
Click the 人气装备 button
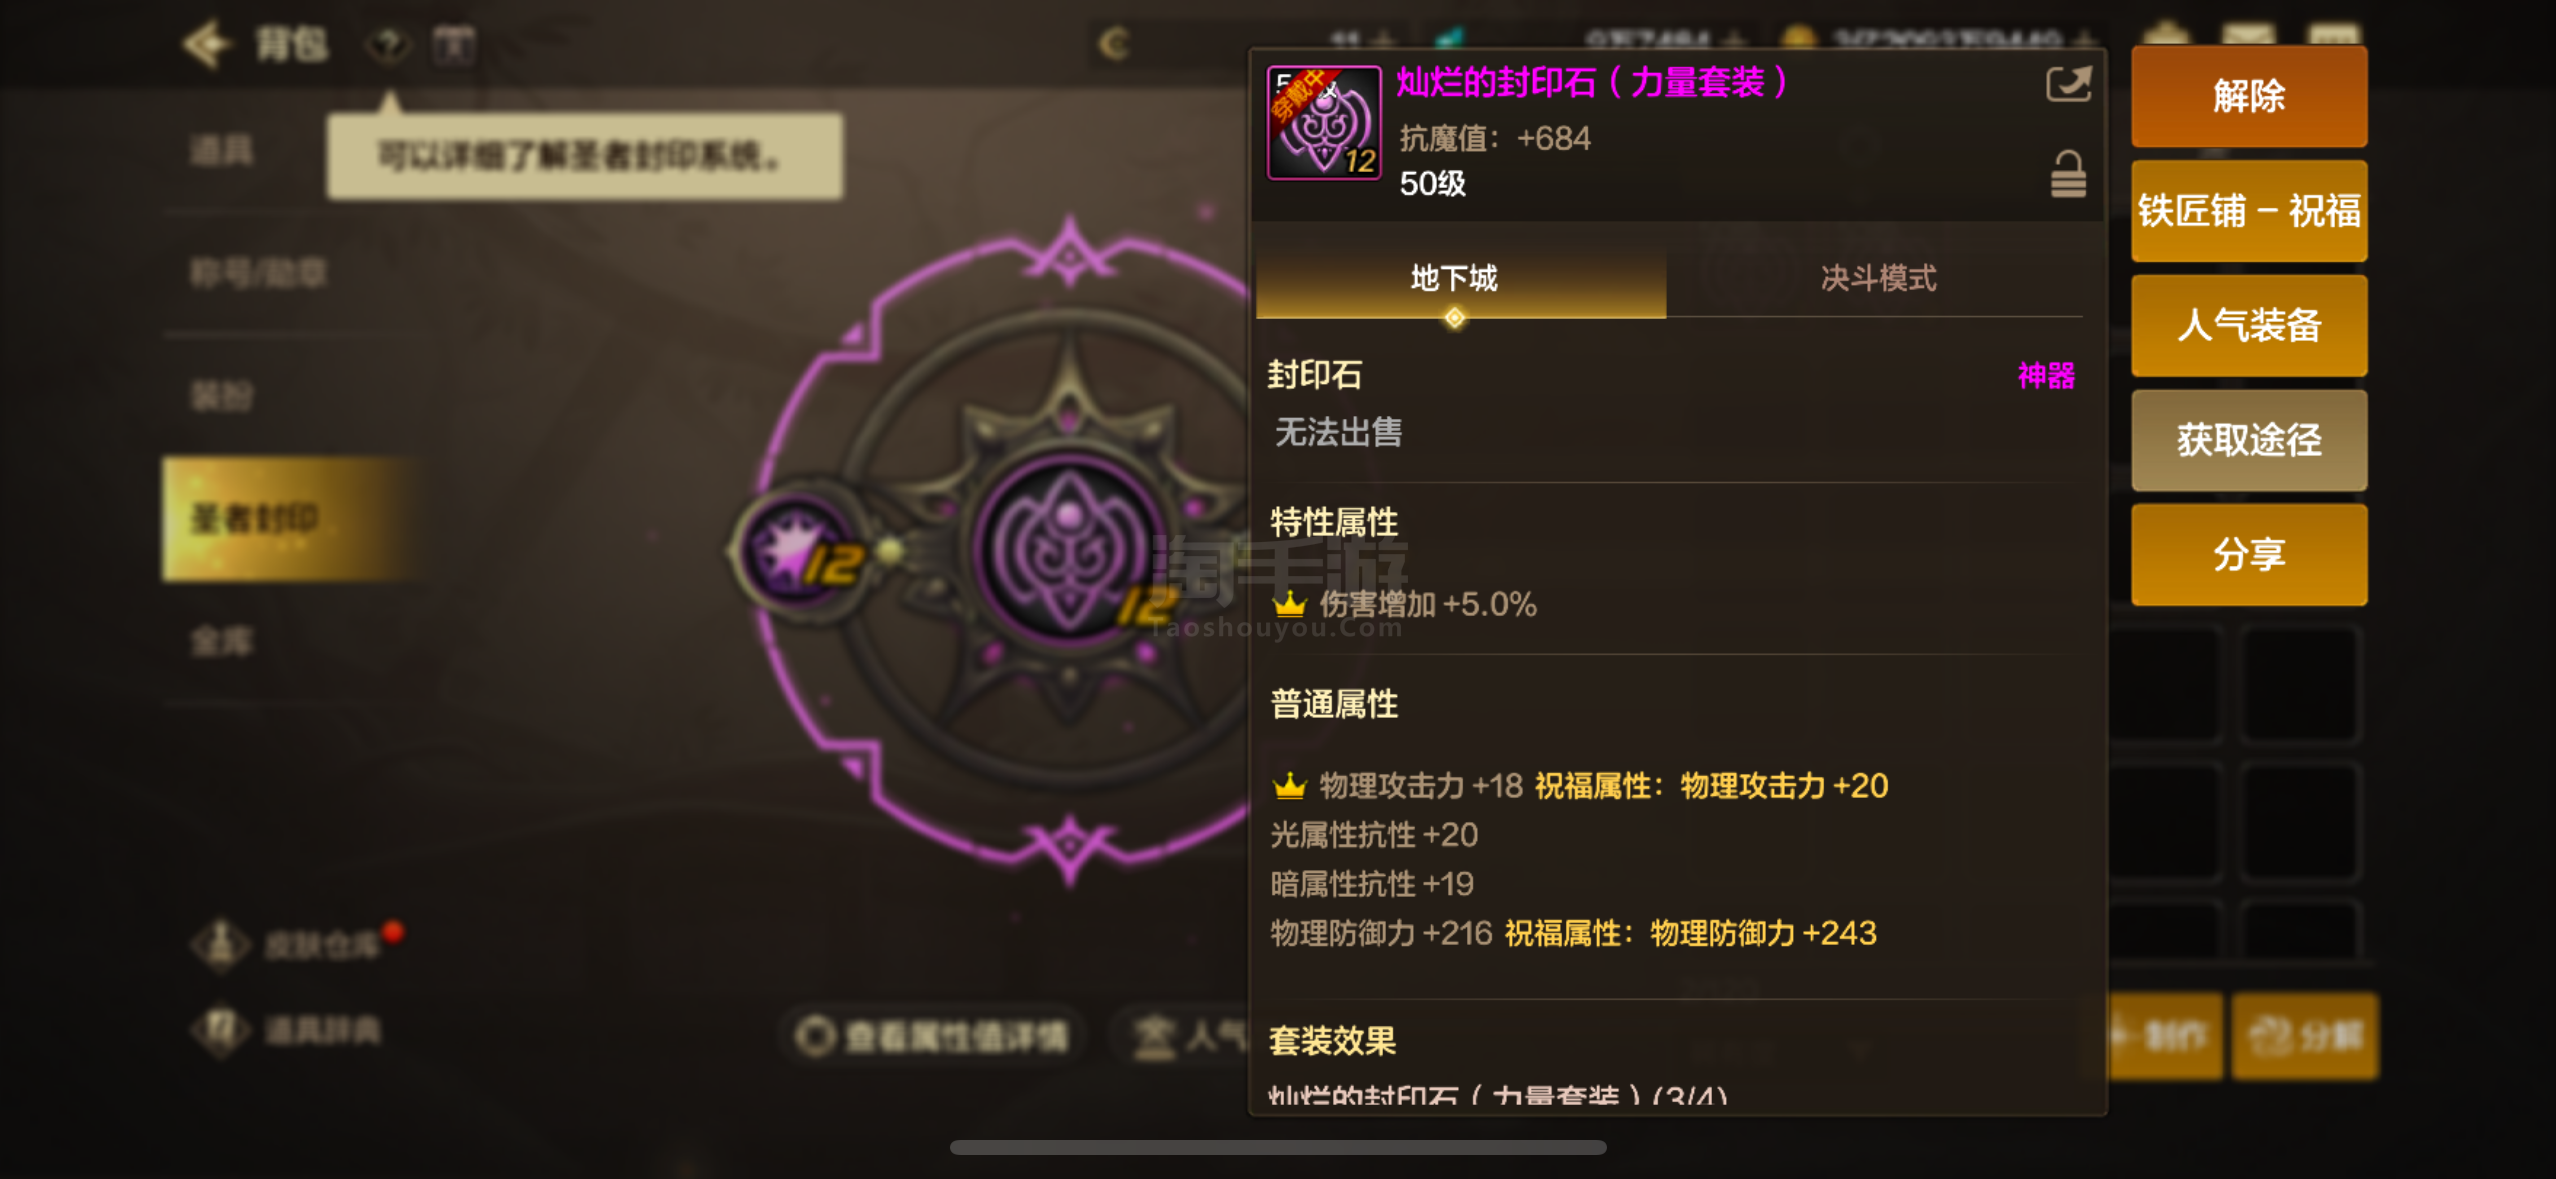click(2248, 326)
